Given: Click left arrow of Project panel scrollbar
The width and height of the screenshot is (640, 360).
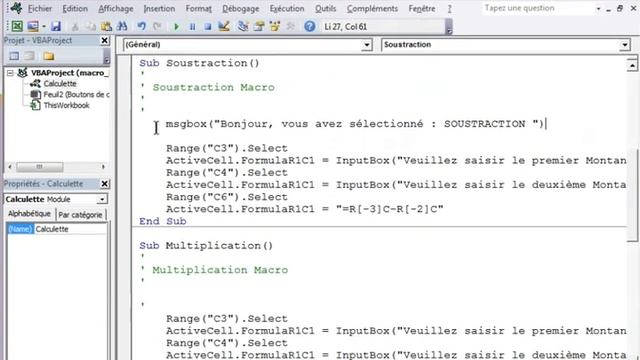Looking at the screenshot, I should coord(10,167).
